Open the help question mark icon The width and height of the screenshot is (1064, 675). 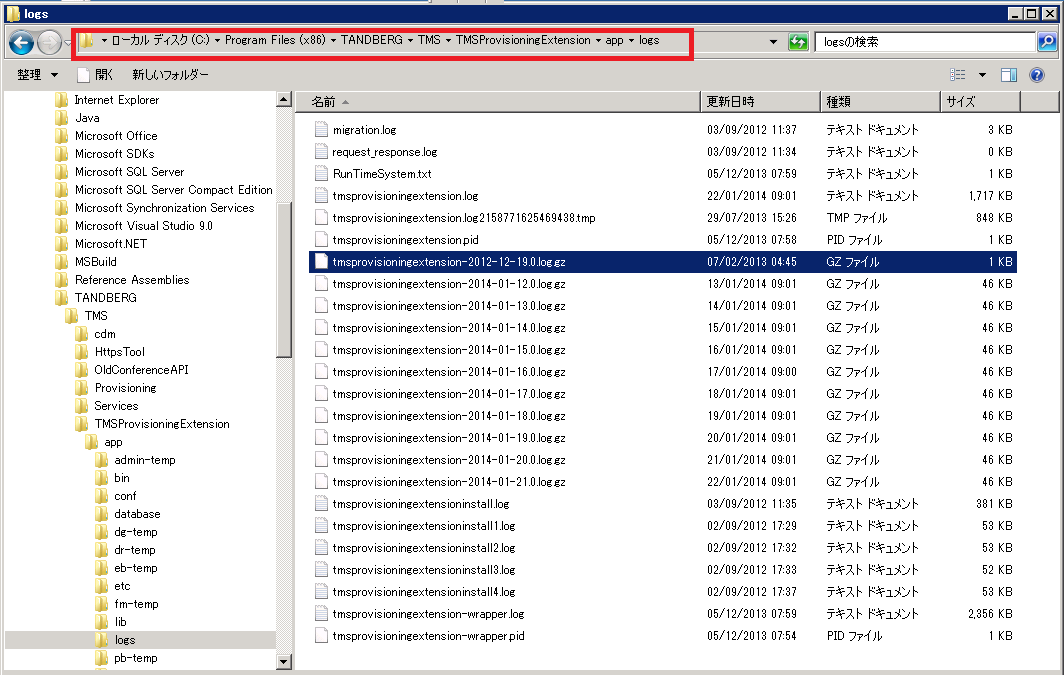(x=1037, y=75)
